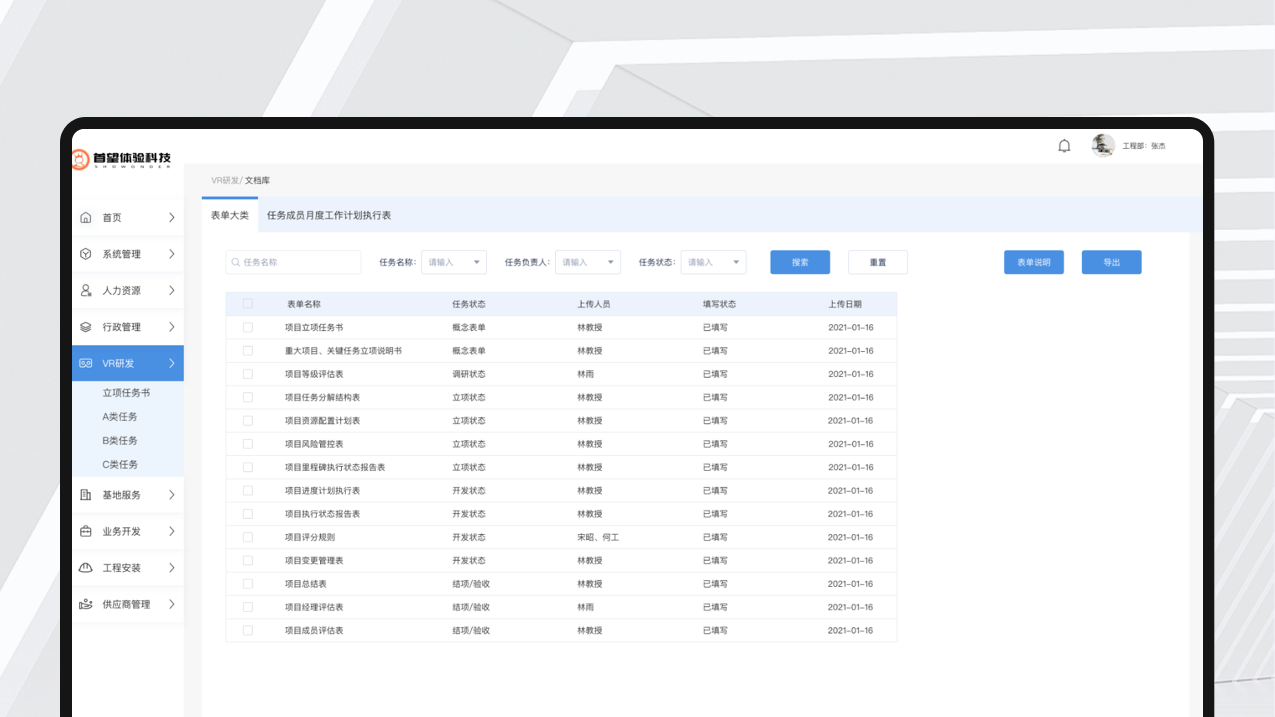Check the box for 项目经理评估表

tap(248, 607)
